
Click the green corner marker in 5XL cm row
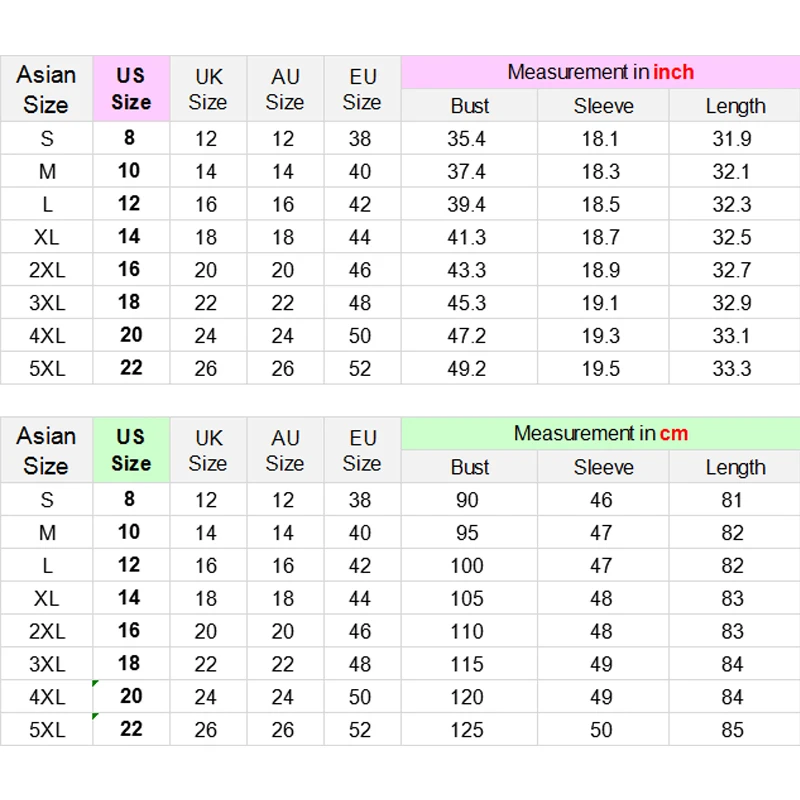pyautogui.click(x=96, y=717)
